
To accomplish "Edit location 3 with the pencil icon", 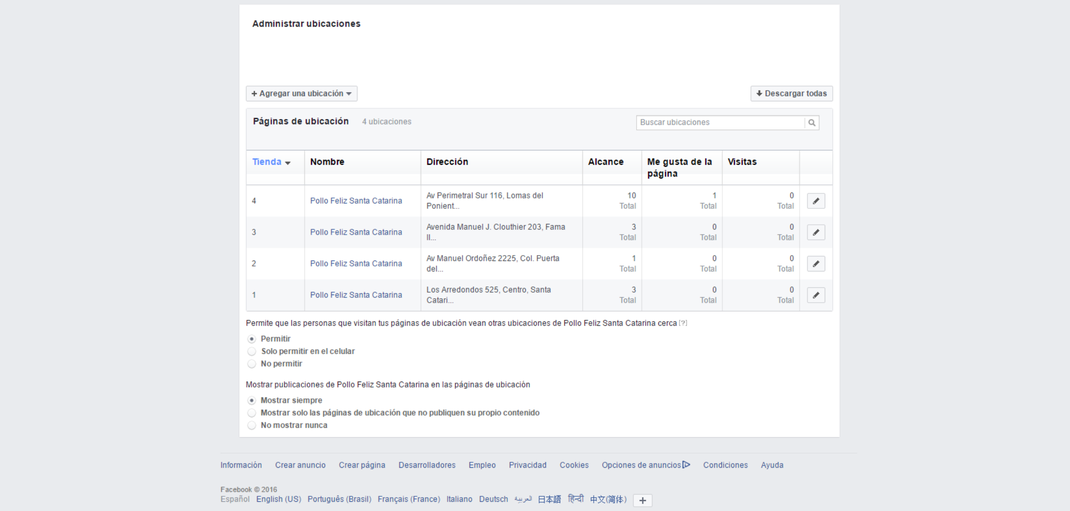I will 815,232.
